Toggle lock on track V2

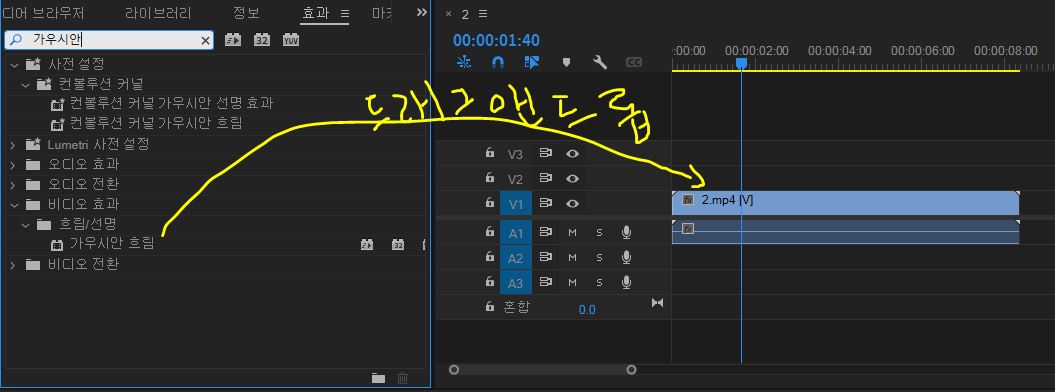pyautogui.click(x=490, y=178)
